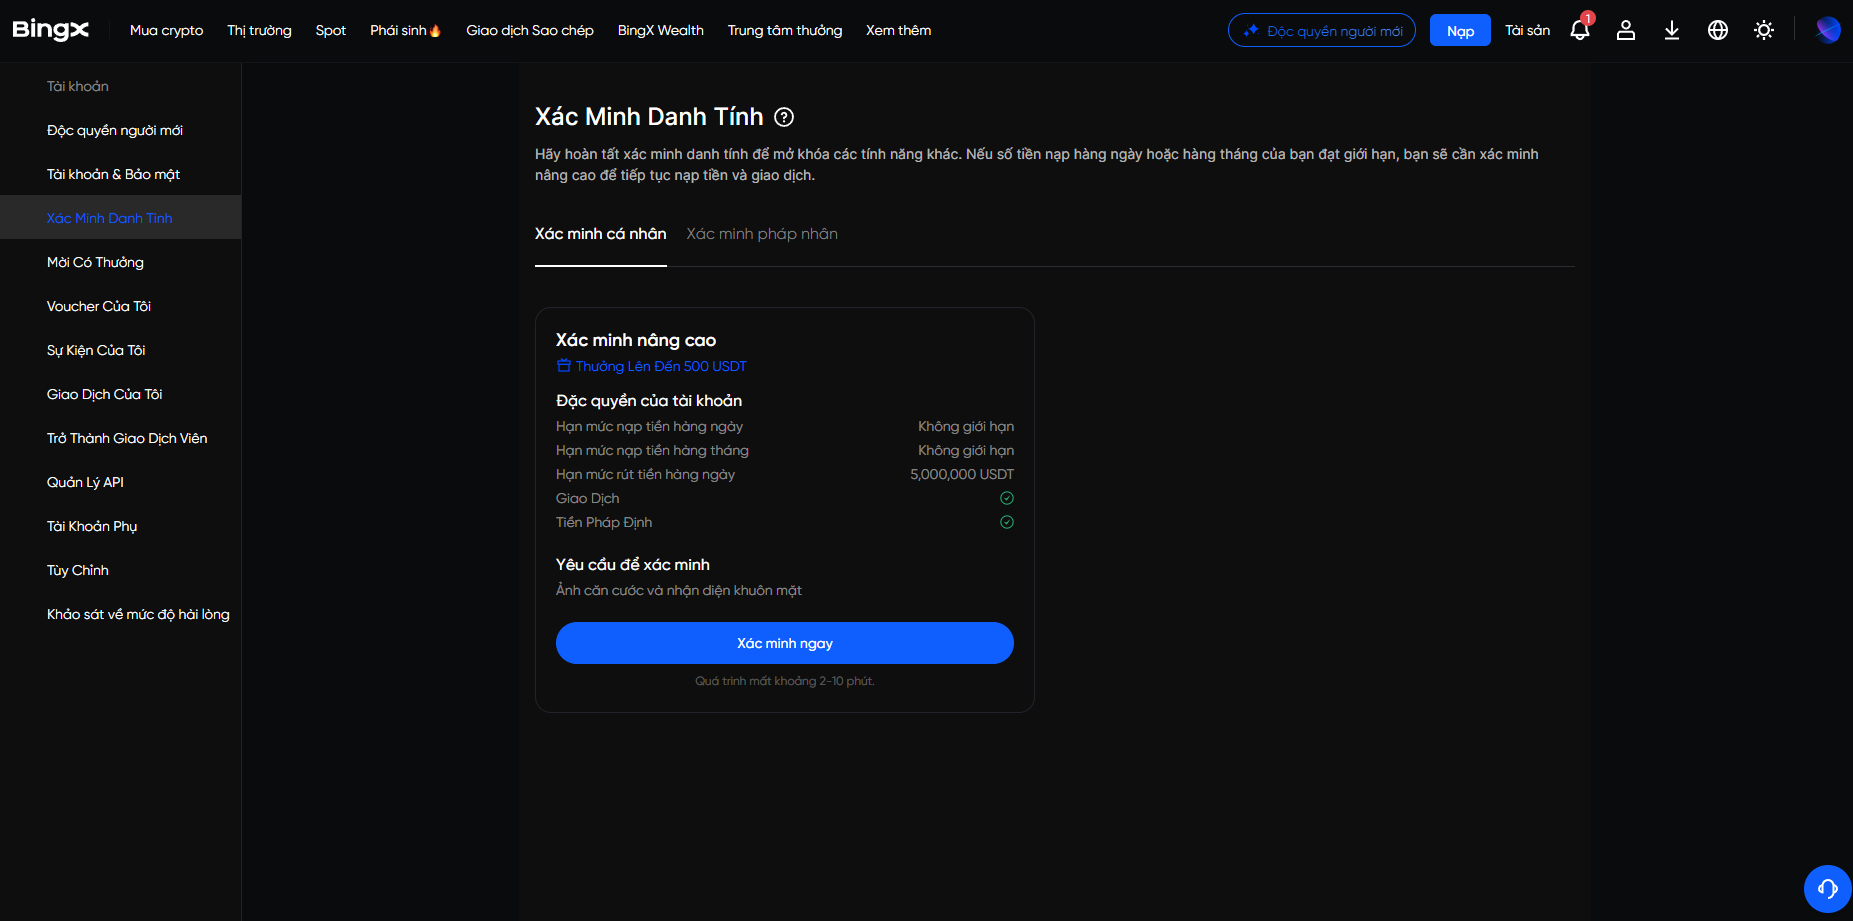This screenshot has height=921, width=1853.
Task: Click the Đặc quyền của tài khoản heading
Action: (x=649, y=400)
